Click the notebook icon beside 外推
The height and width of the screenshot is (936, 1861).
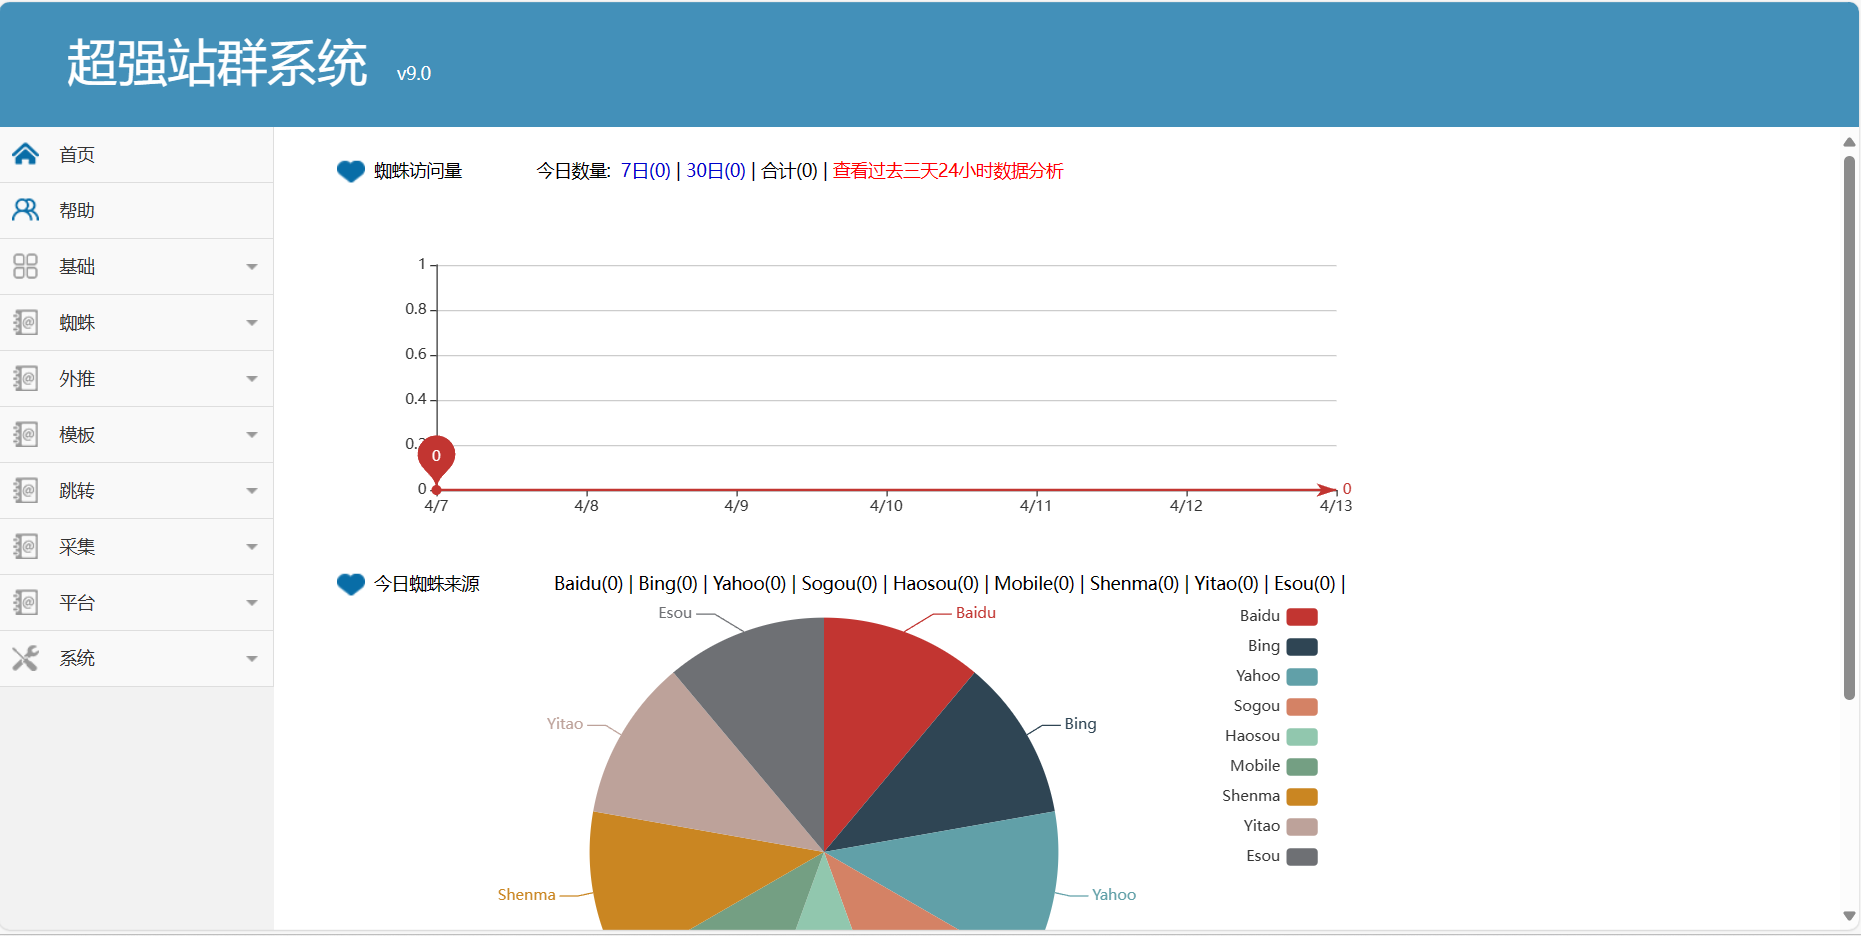25,378
